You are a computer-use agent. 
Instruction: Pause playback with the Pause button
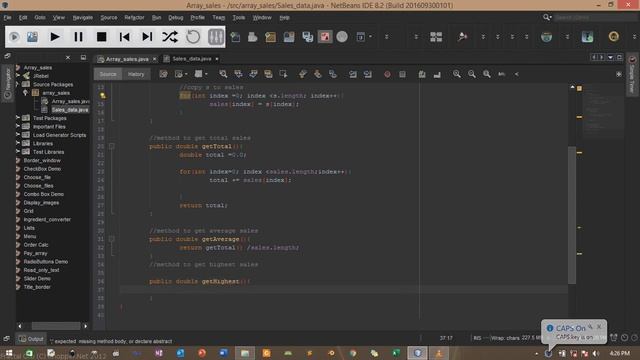pyautogui.click(x=78, y=37)
